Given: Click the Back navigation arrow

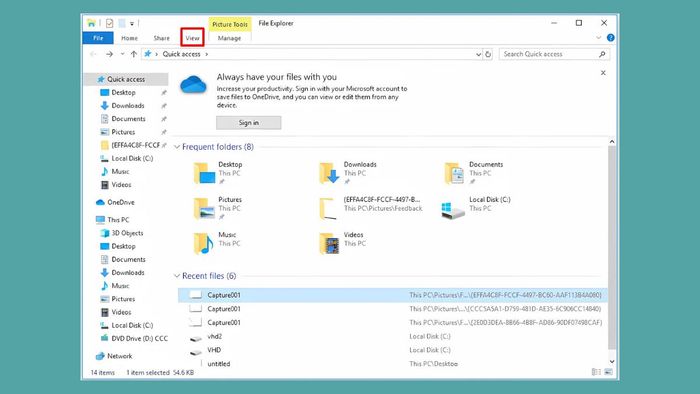Looking at the screenshot, I should pyautogui.click(x=93, y=54).
